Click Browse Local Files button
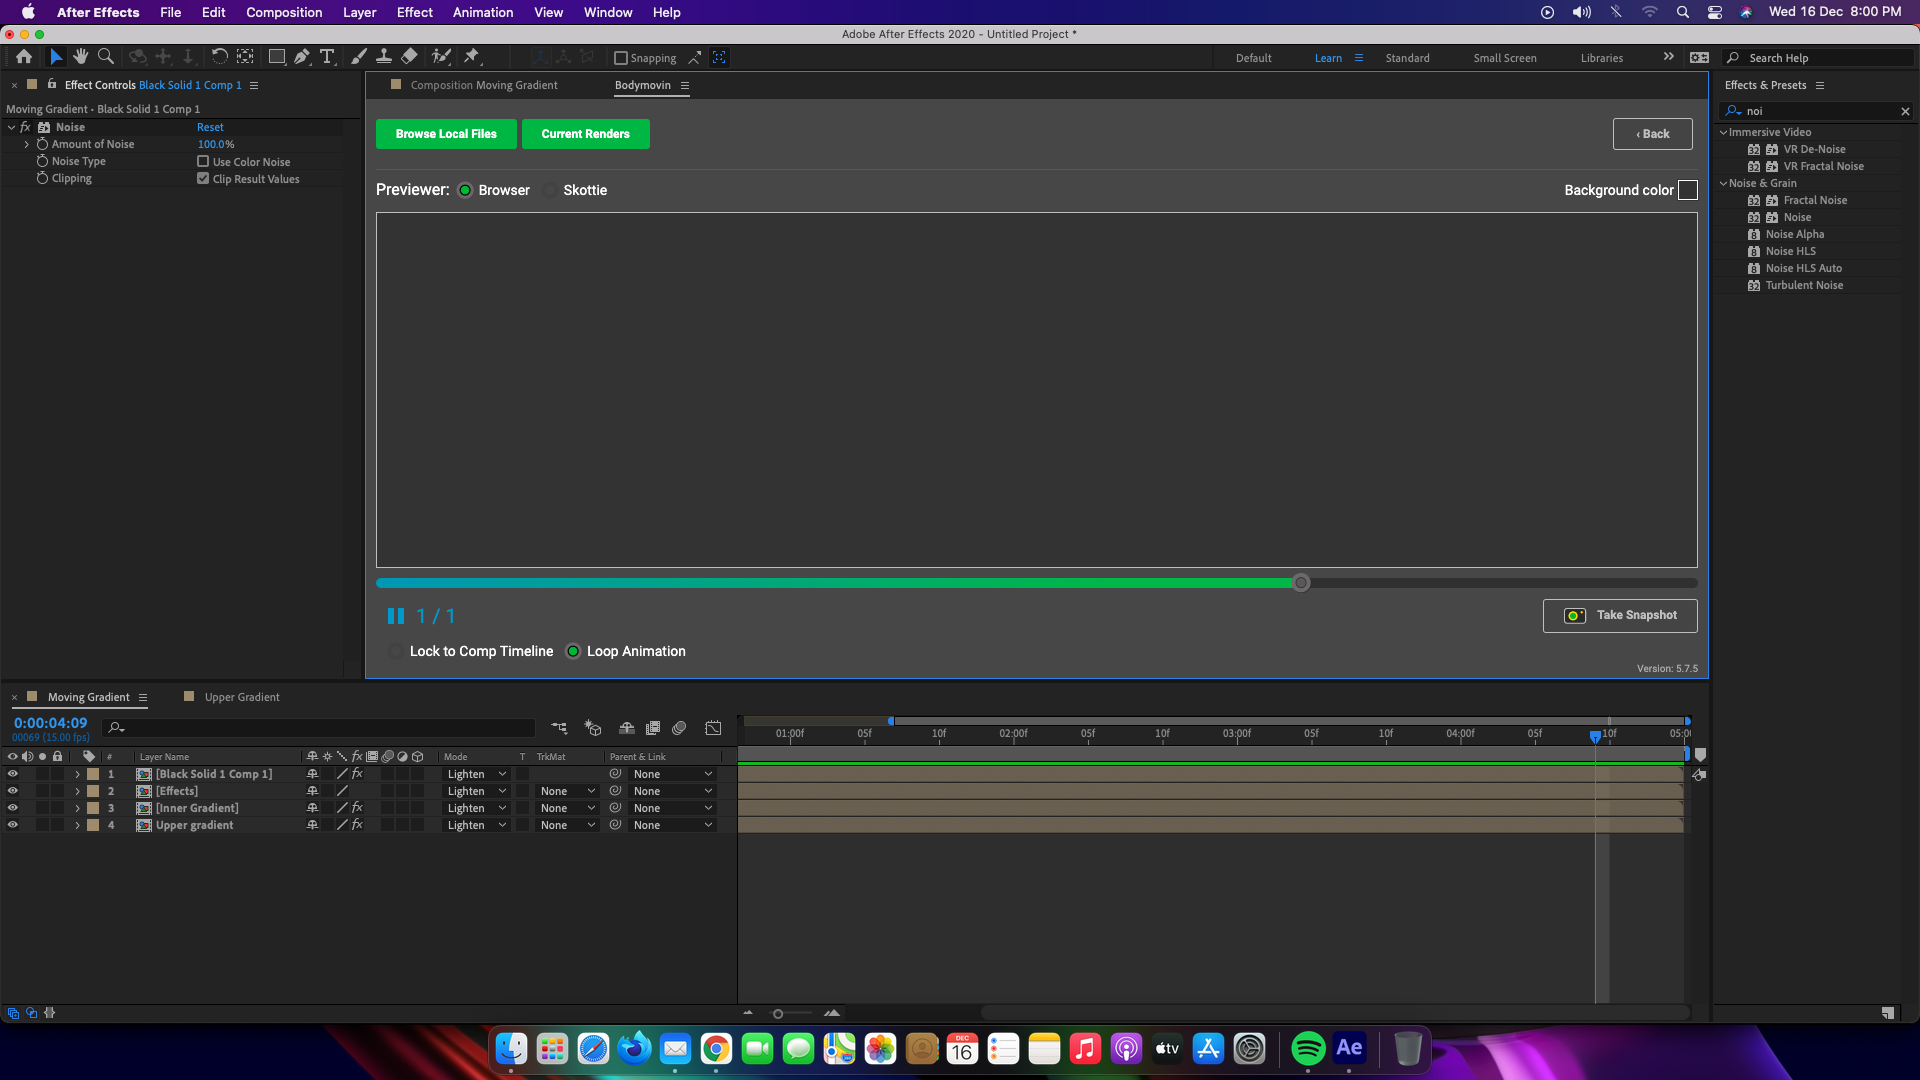The height and width of the screenshot is (1080, 1920). (446, 134)
